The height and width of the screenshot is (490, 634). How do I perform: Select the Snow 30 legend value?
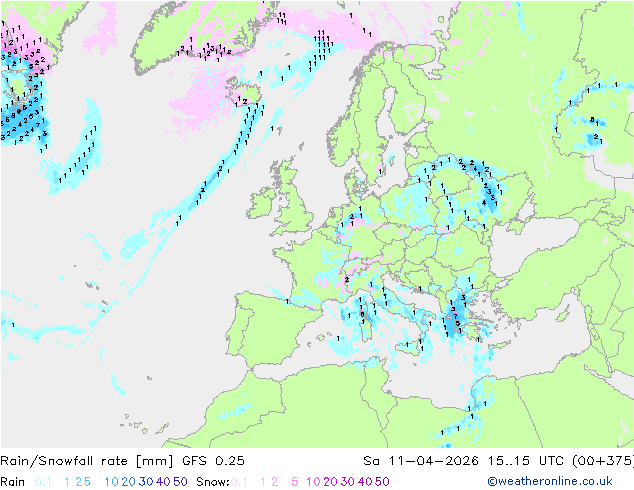pyautogui.click(x=347, y=482)
